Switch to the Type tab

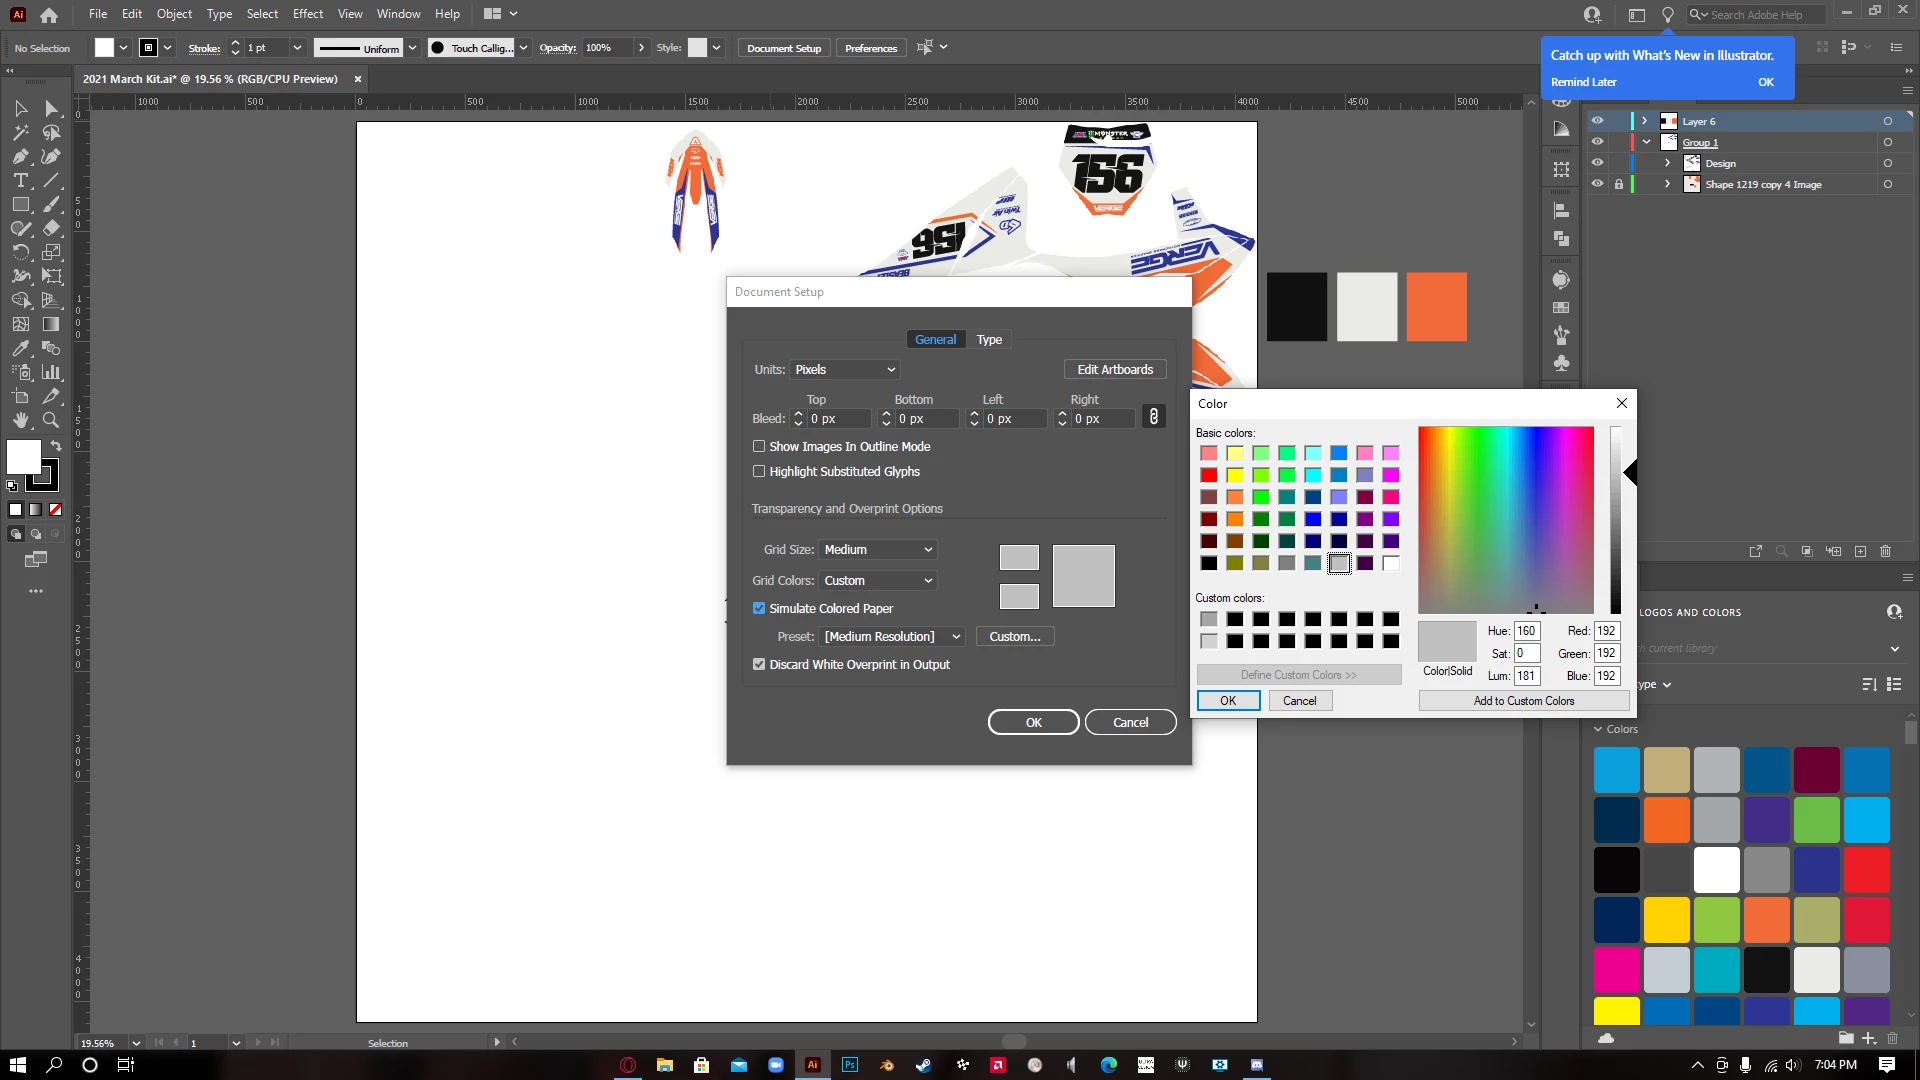pyautogui.click(x=989, y=339)
